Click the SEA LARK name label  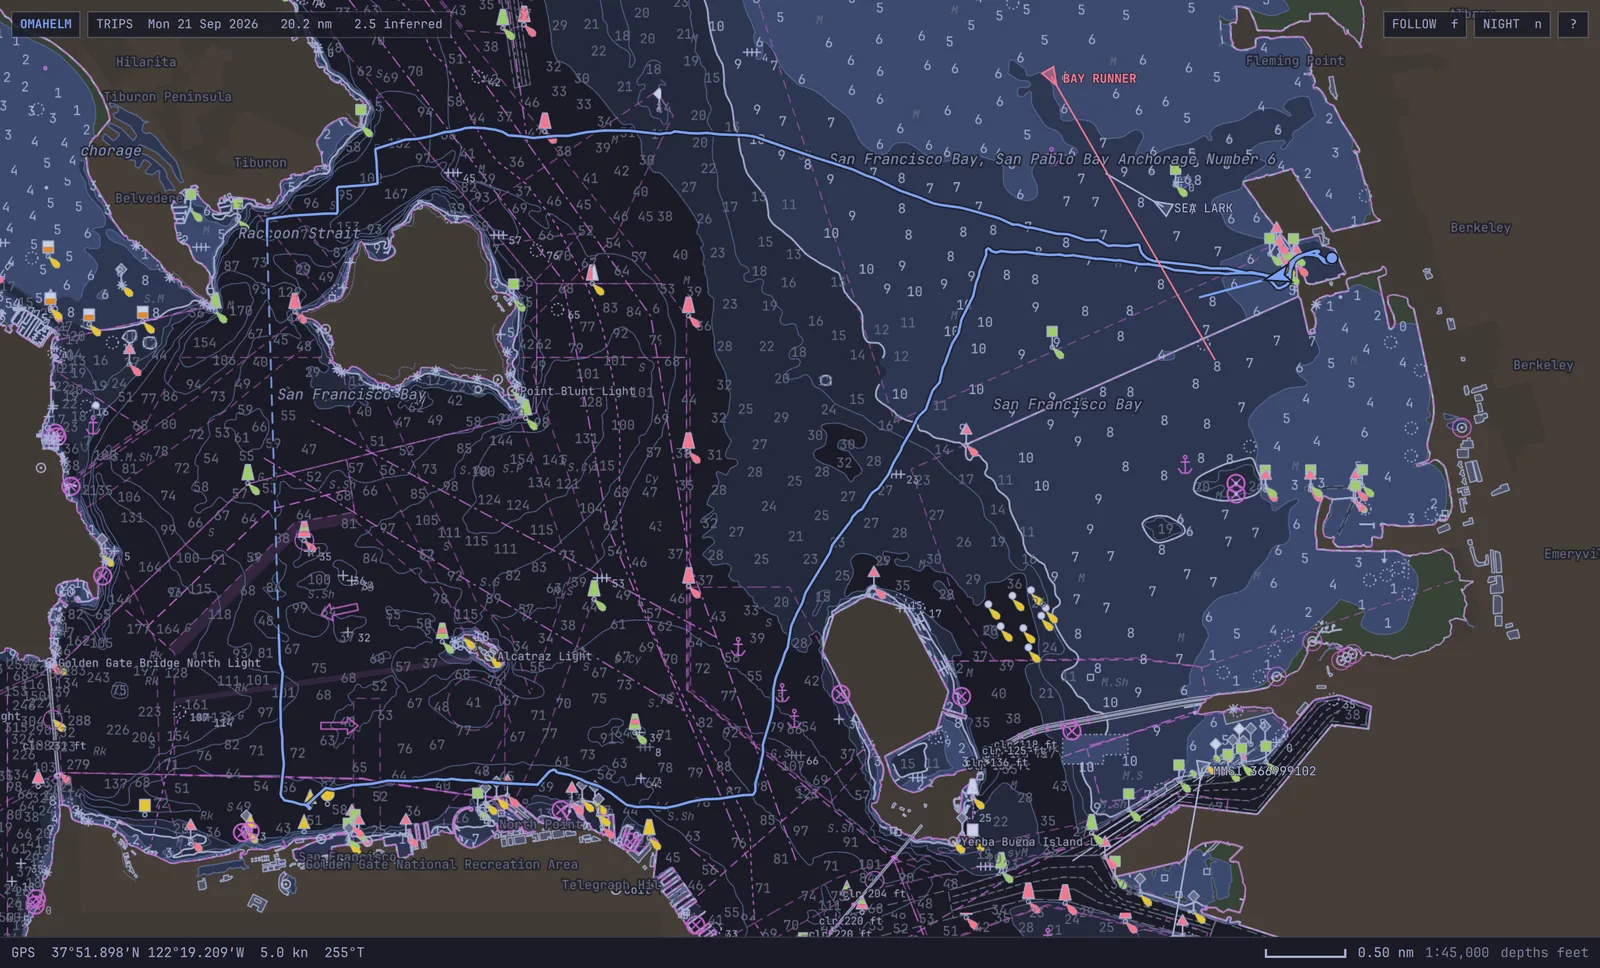point(1203,208)
